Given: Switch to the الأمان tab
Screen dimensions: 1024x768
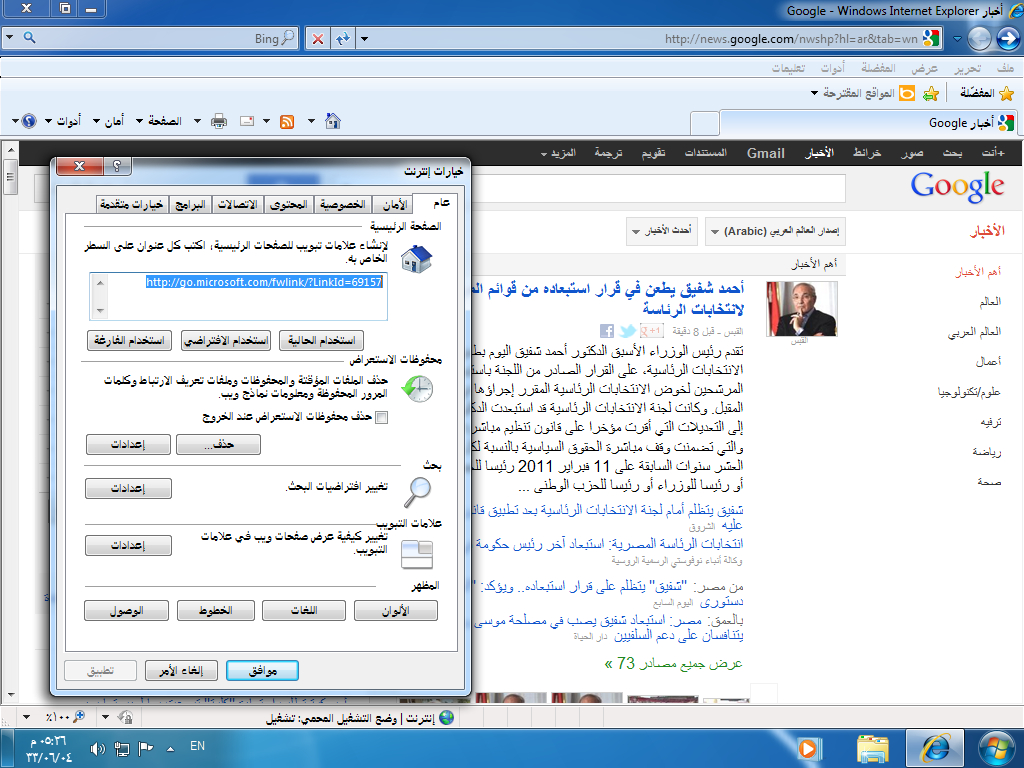Looking at the screenshot, I should click(x=394, y=204).
